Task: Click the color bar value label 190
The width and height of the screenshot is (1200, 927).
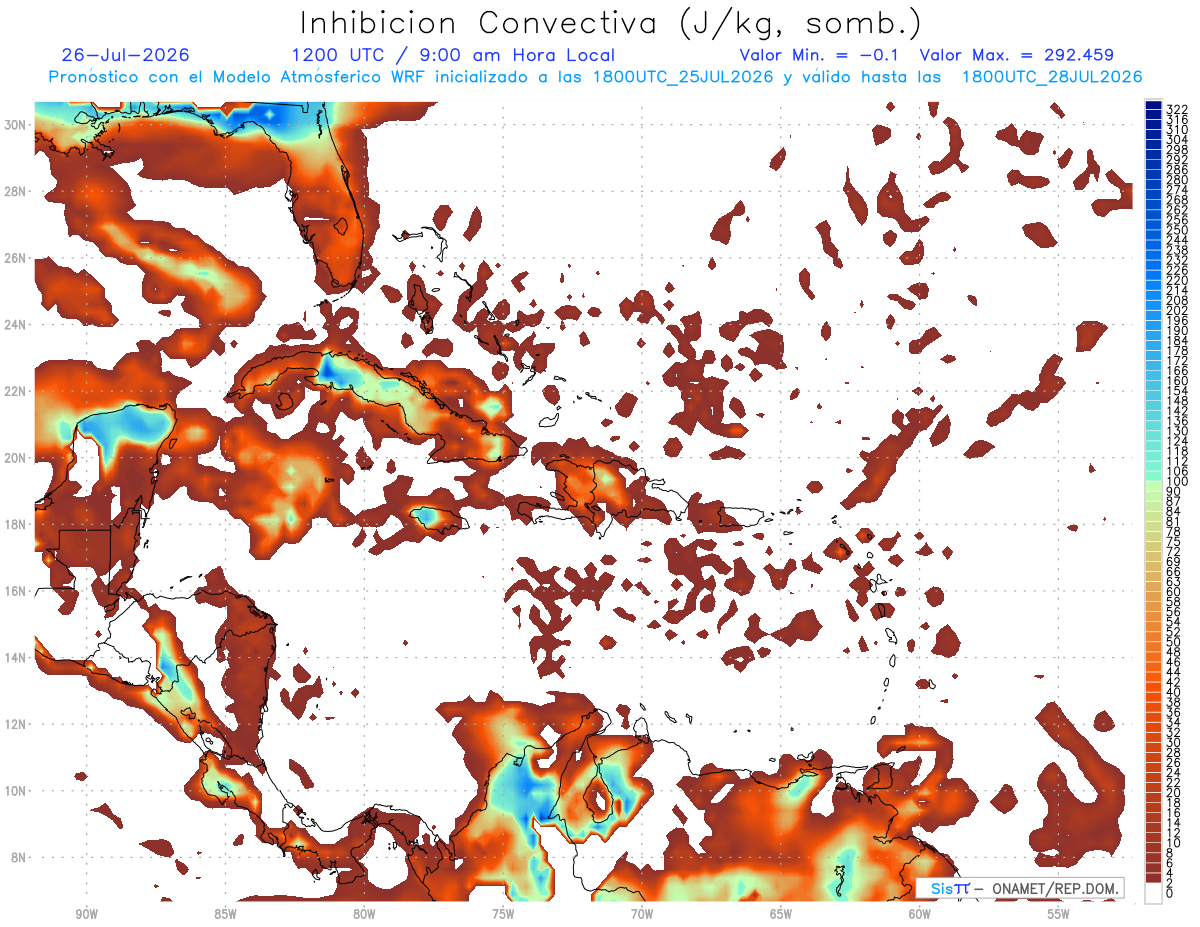Action: pos(1177,331)
